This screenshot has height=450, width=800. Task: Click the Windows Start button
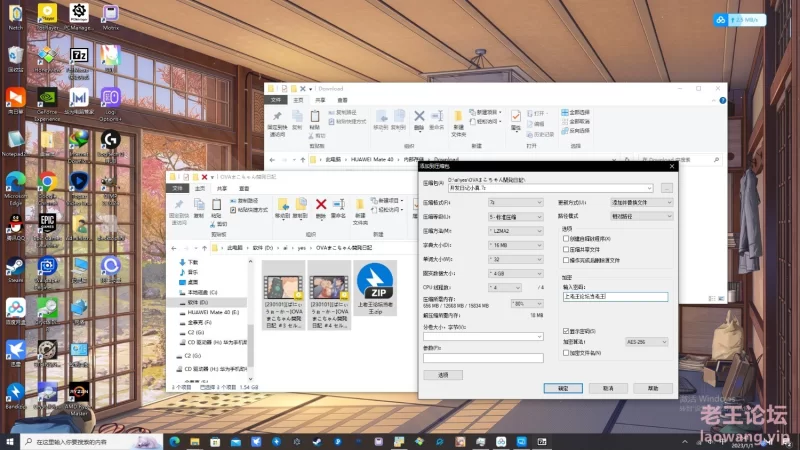point(10,441)
